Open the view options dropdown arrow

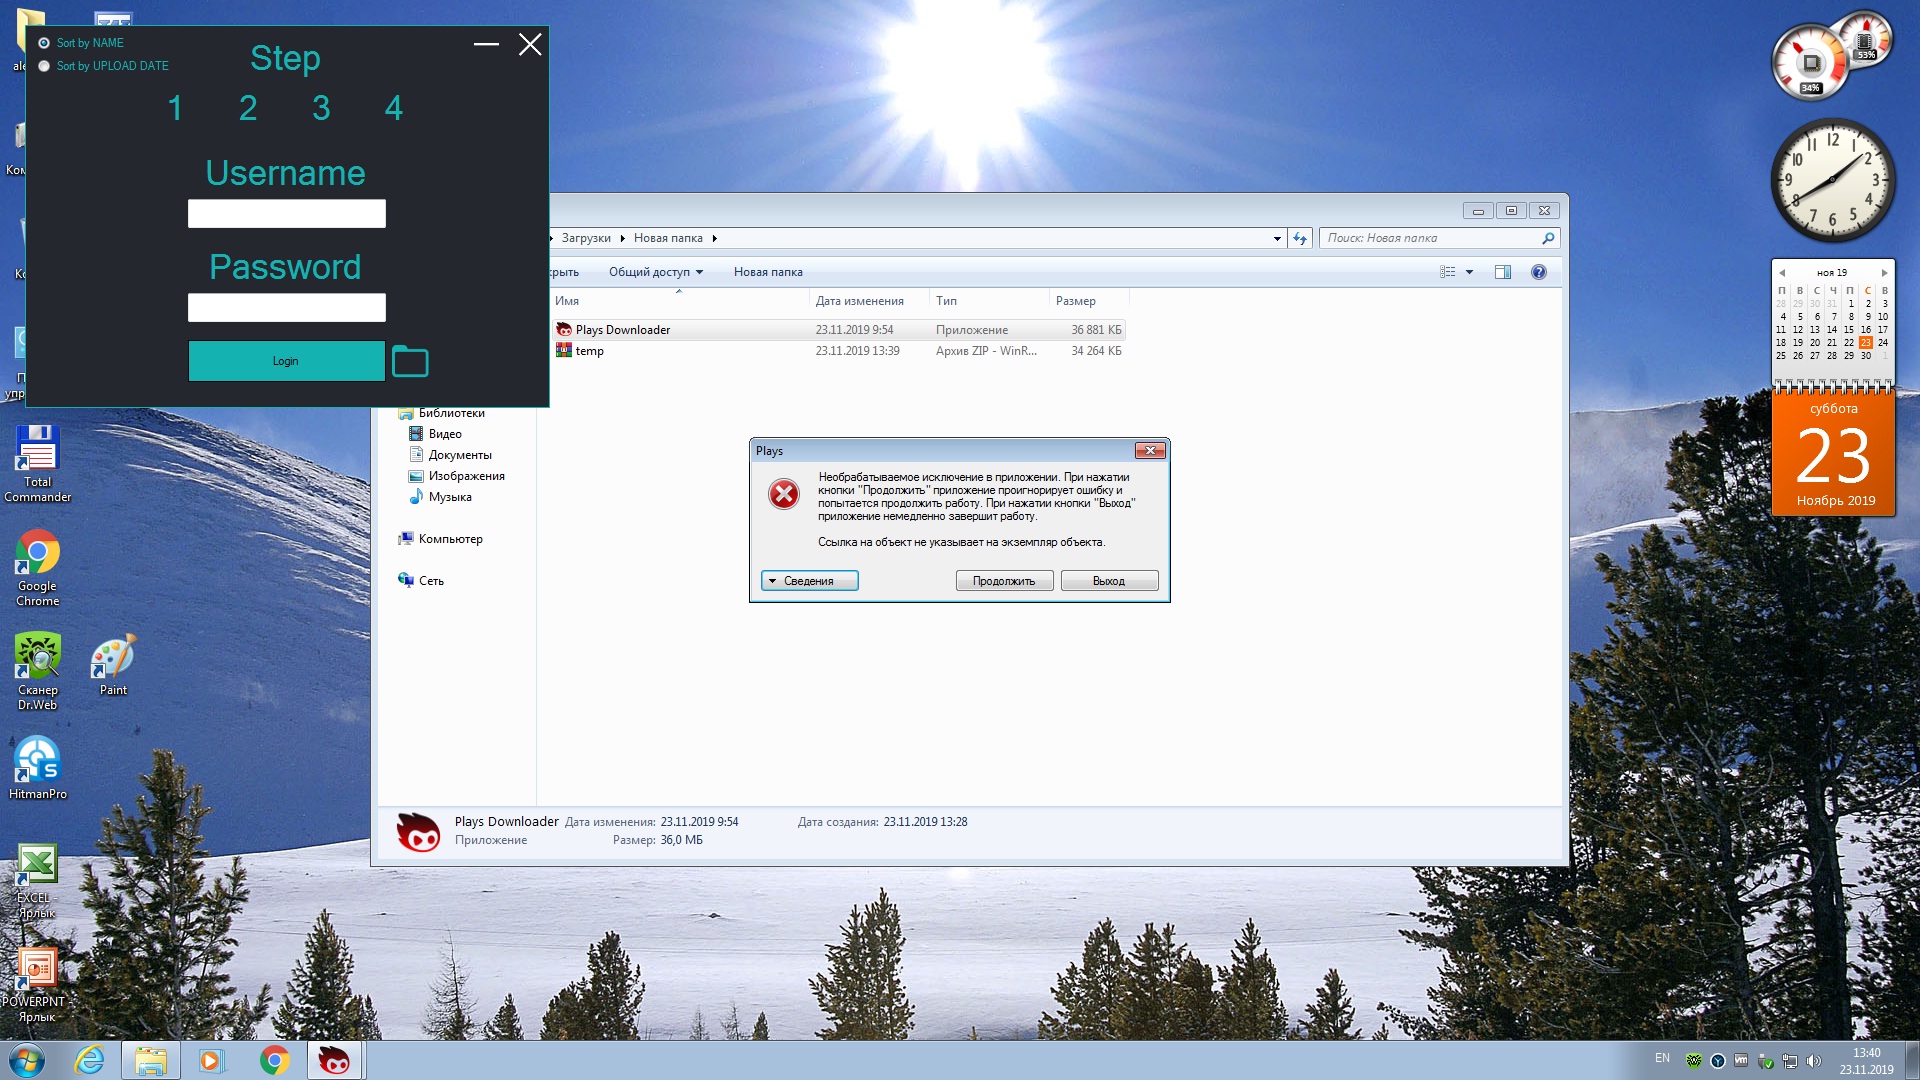coord(1469,272)
